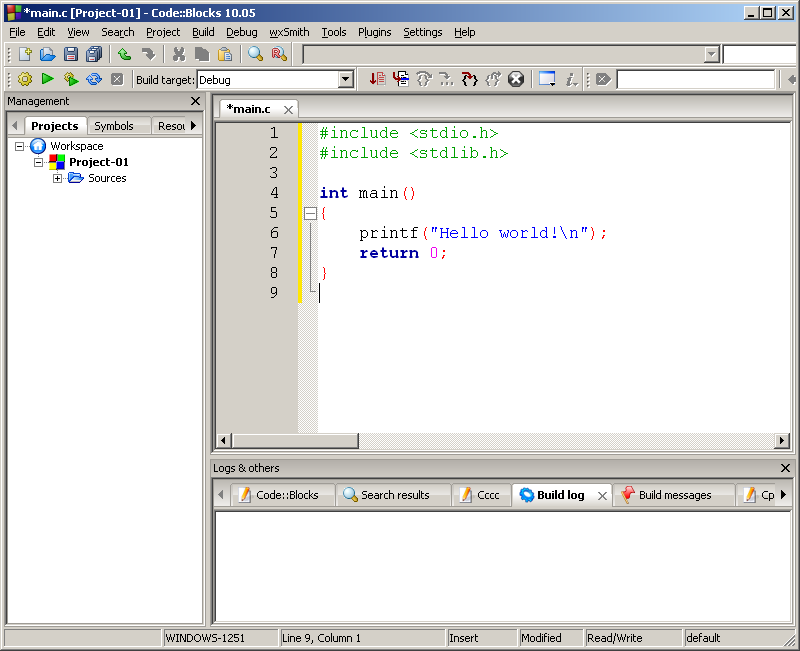Switch to the Build messages tab
This screenshot has height=651, width=800.
pos(673,495)
